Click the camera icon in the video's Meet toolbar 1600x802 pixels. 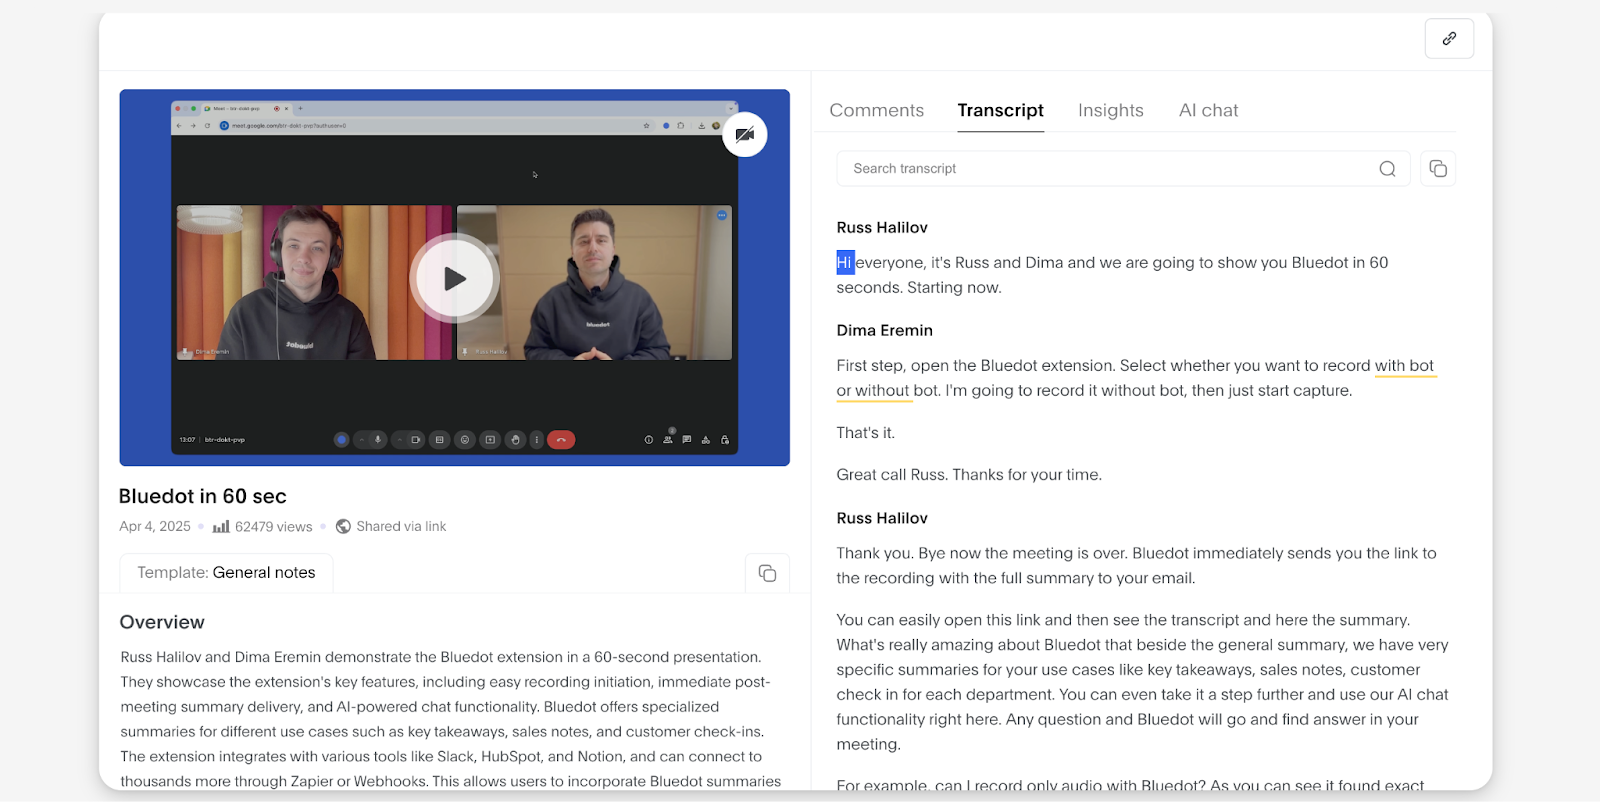coord(416,440)
